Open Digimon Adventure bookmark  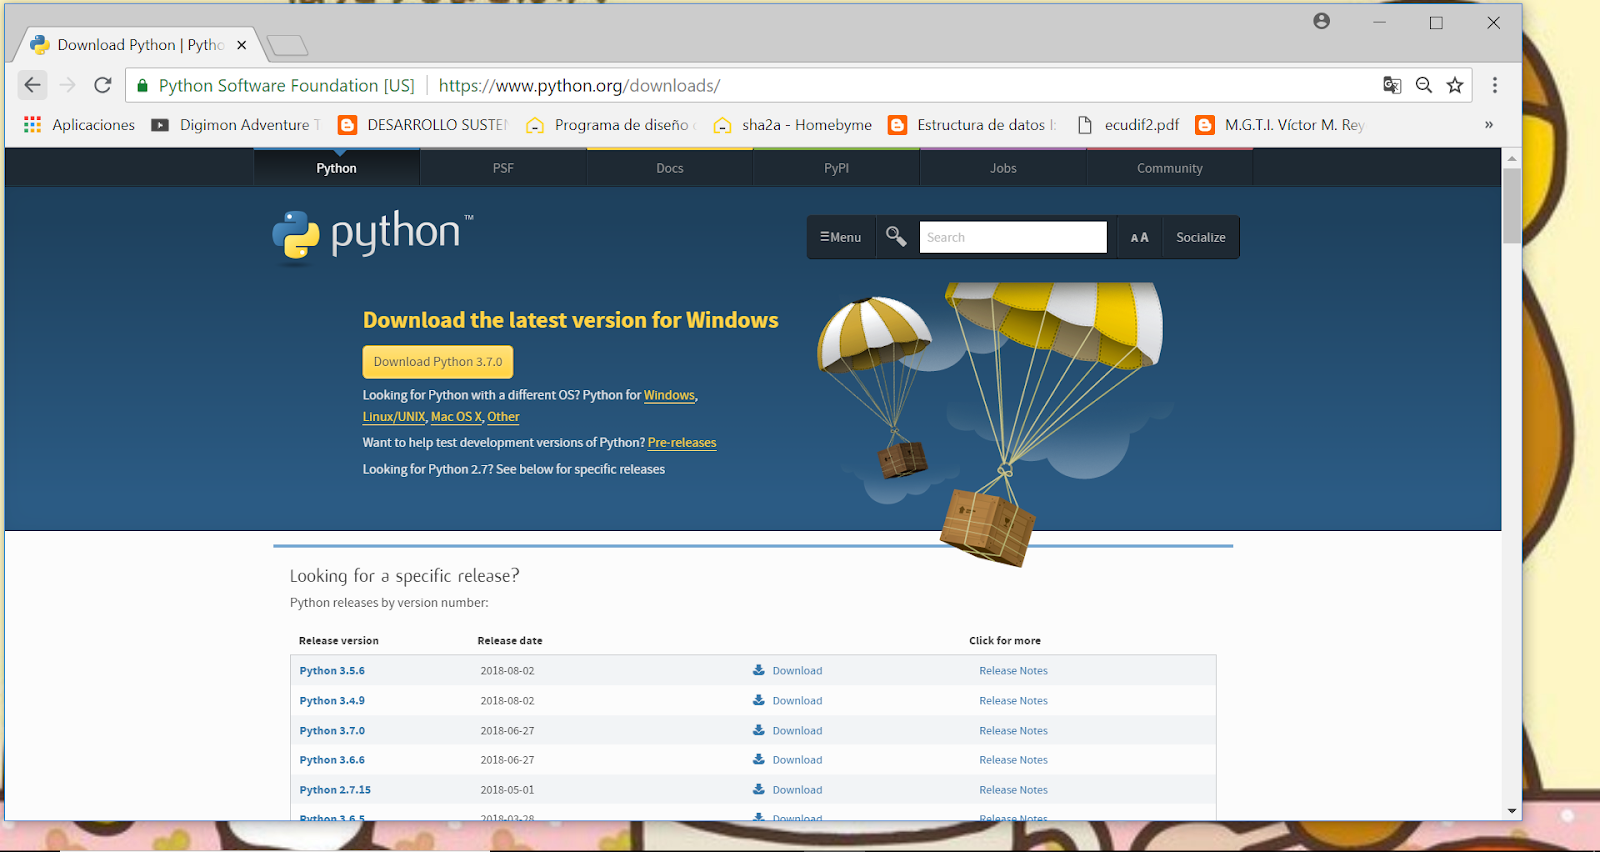235,125
